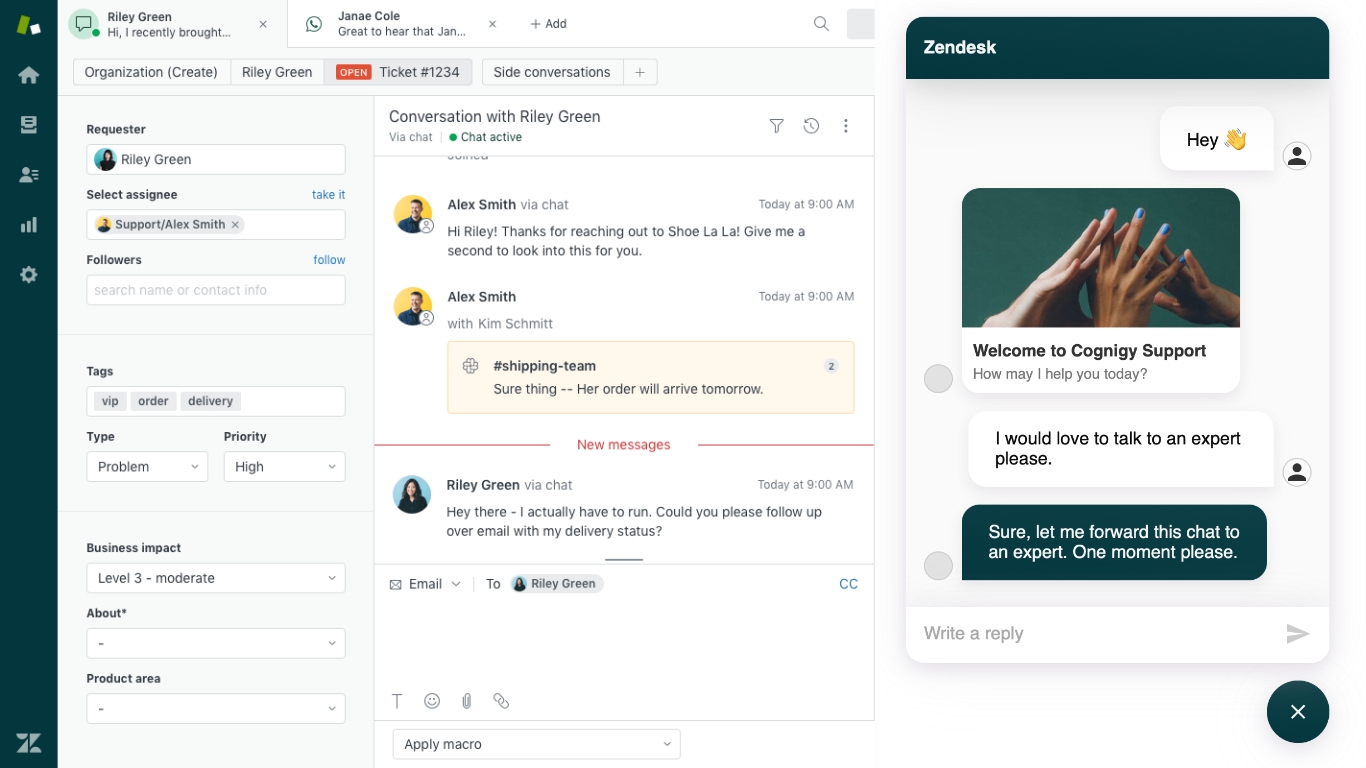Image resolution: width=1366 pixels, height=768 pixels.
Task: Open the Home dashboard from the sidebar
Action: (28, 74)
